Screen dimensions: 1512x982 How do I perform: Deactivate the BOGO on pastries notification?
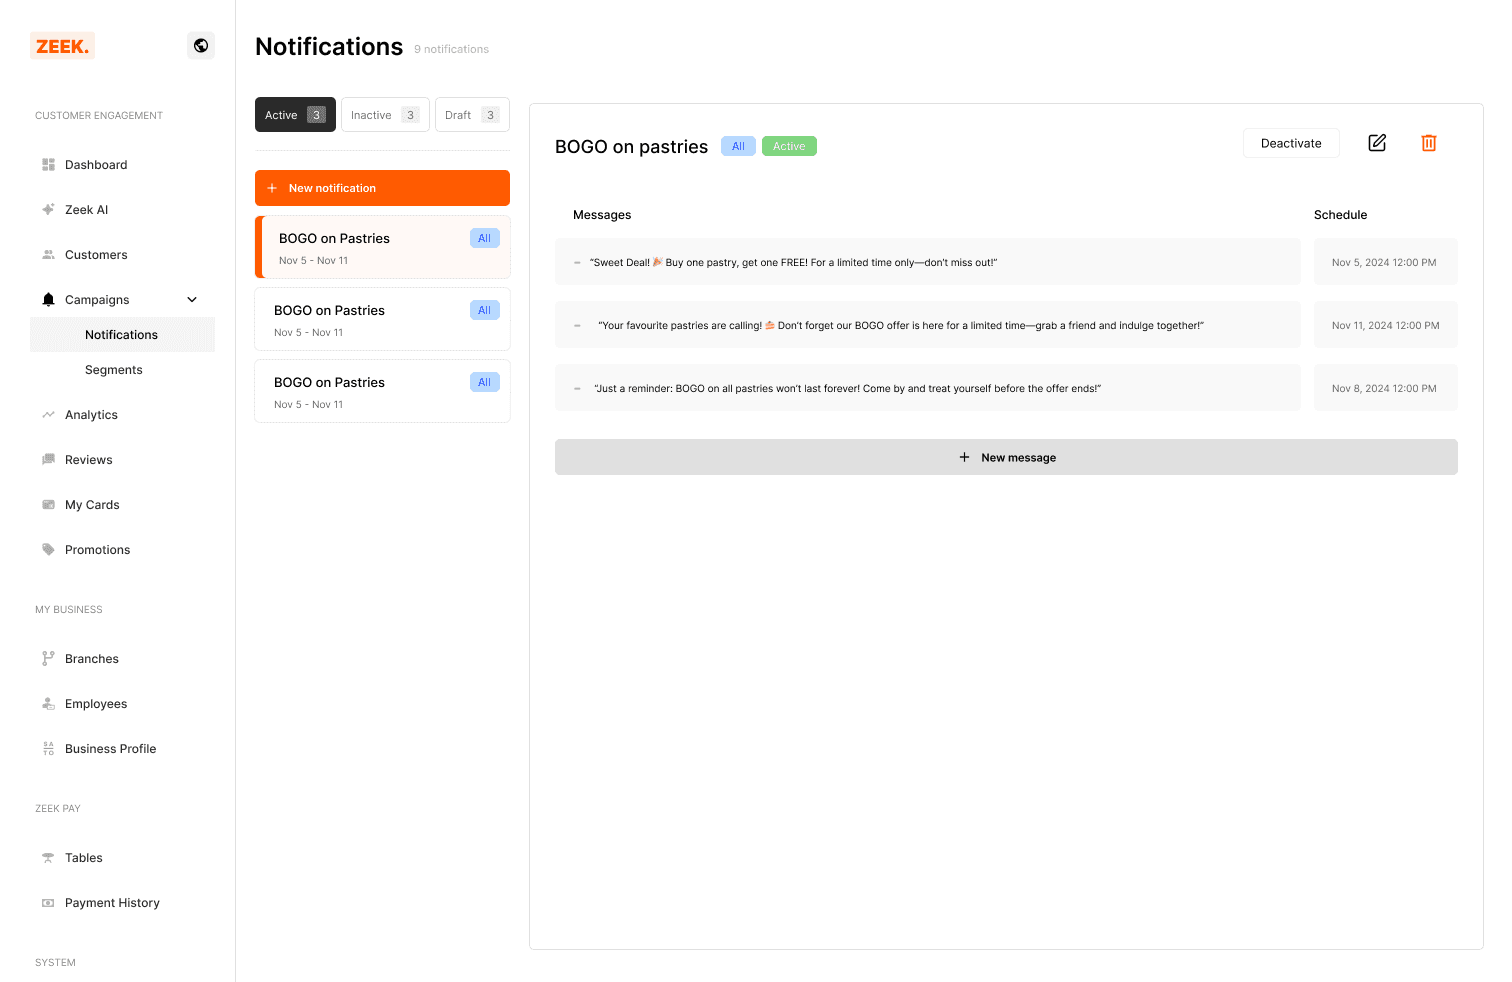[1291, 143]
